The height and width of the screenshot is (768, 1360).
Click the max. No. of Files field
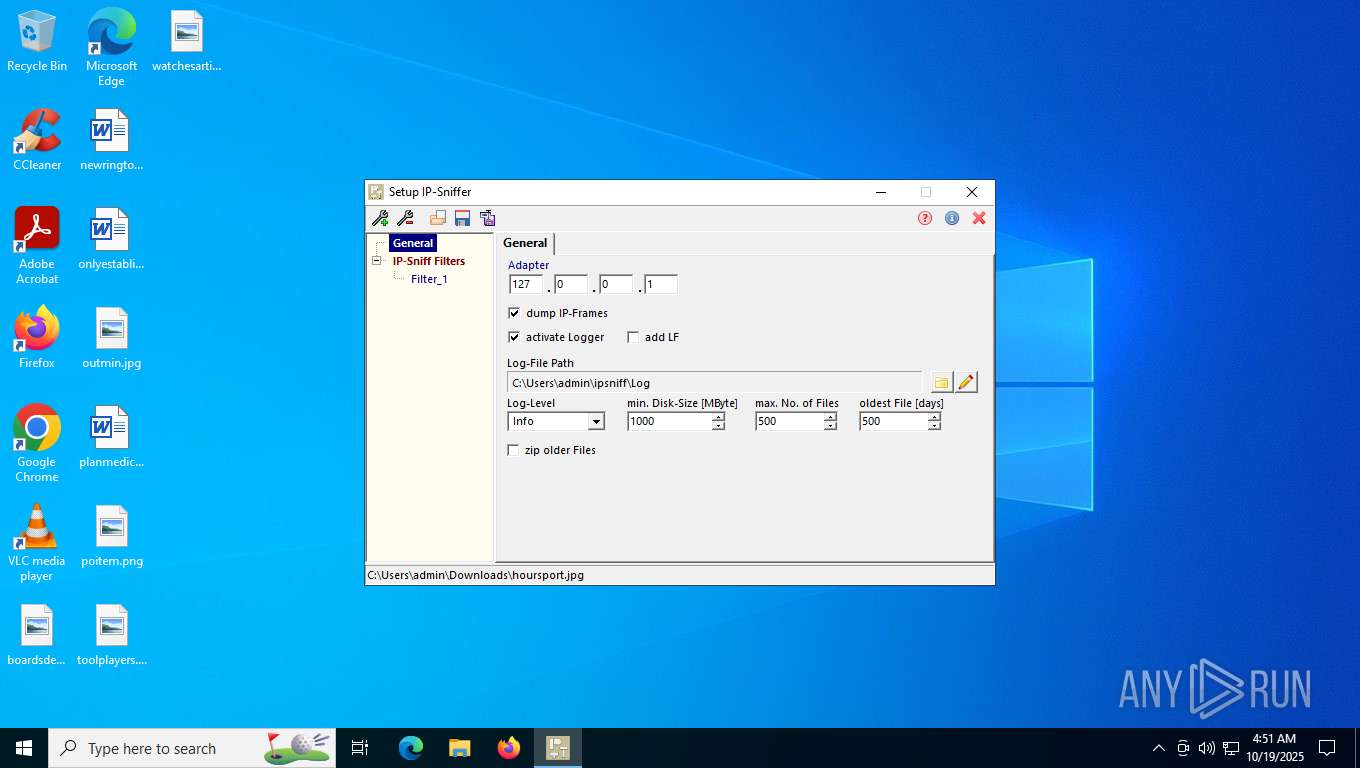coord(789,421)
